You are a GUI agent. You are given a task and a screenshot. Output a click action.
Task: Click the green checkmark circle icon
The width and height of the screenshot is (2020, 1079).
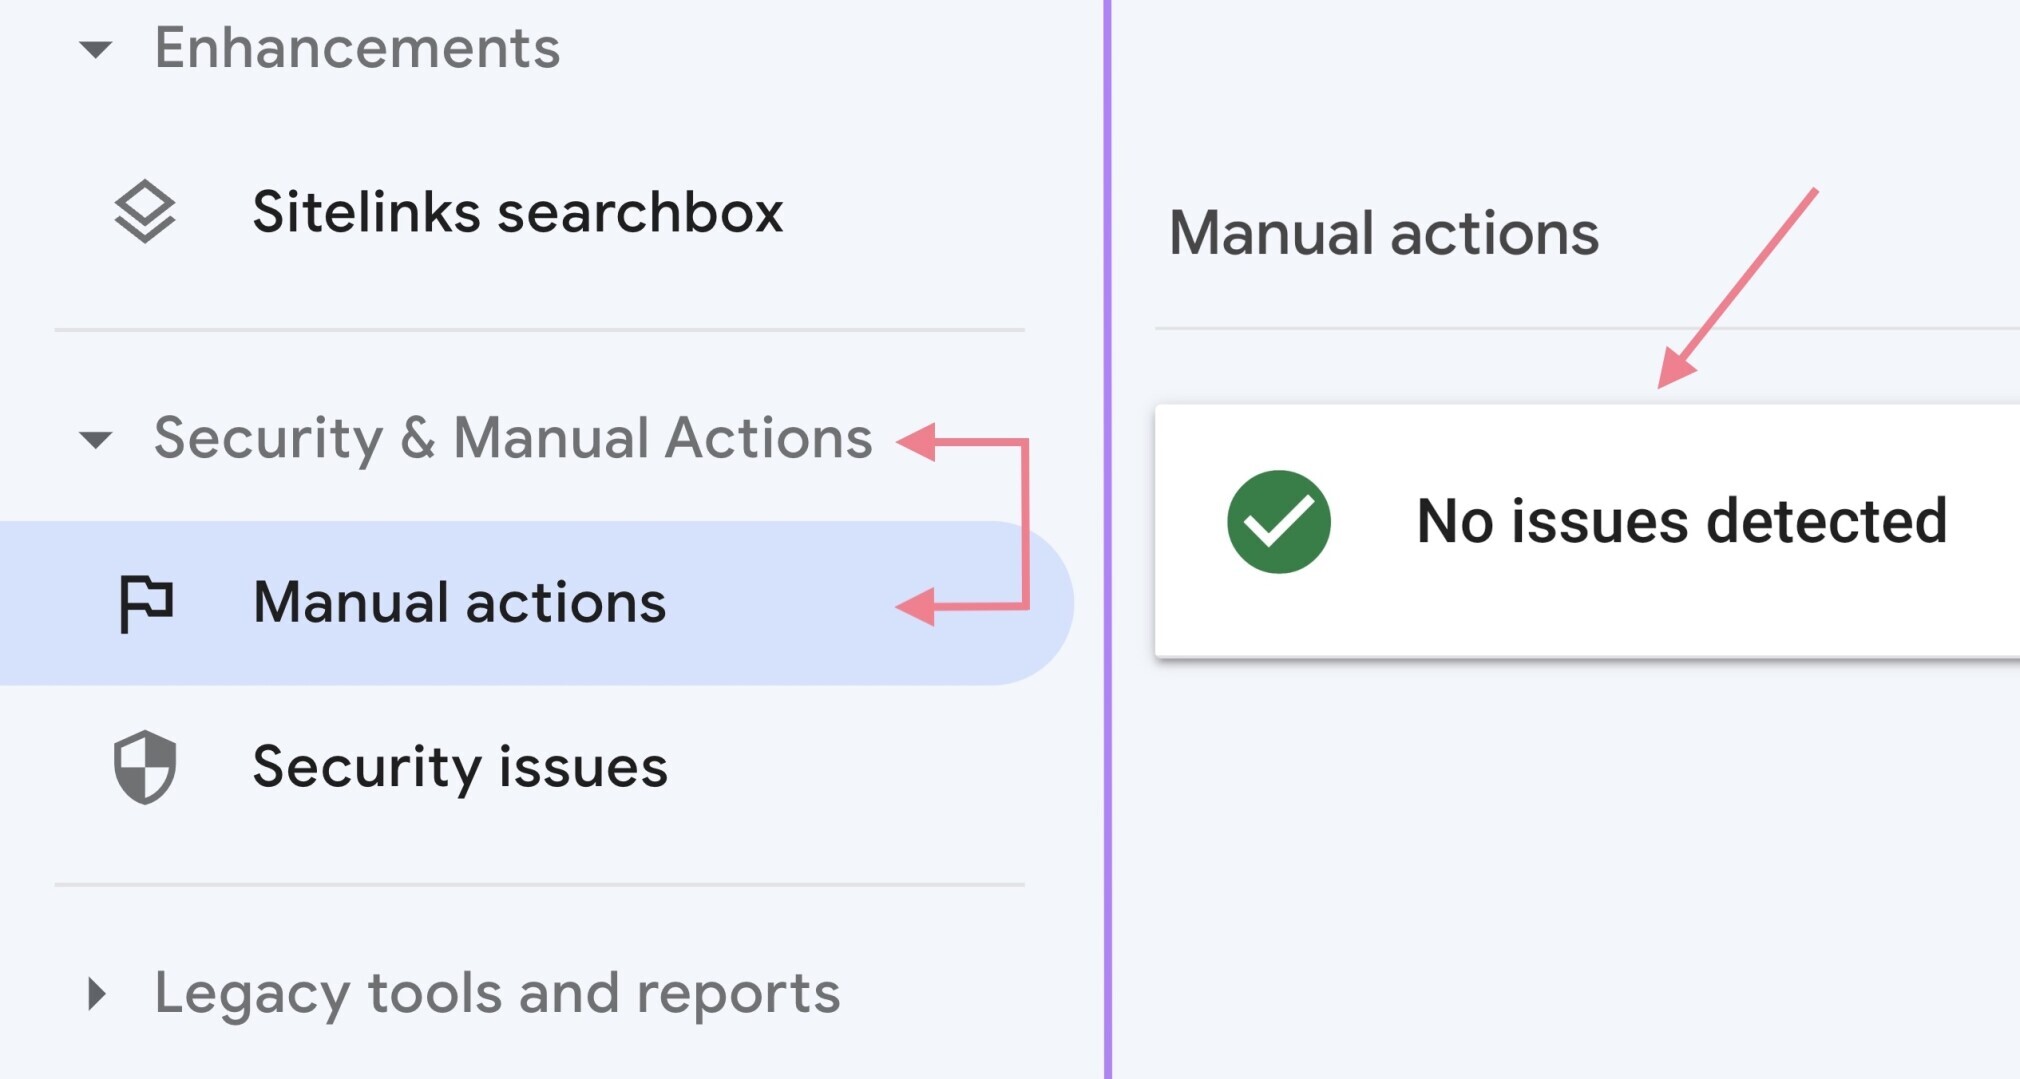coord(1278,521)
